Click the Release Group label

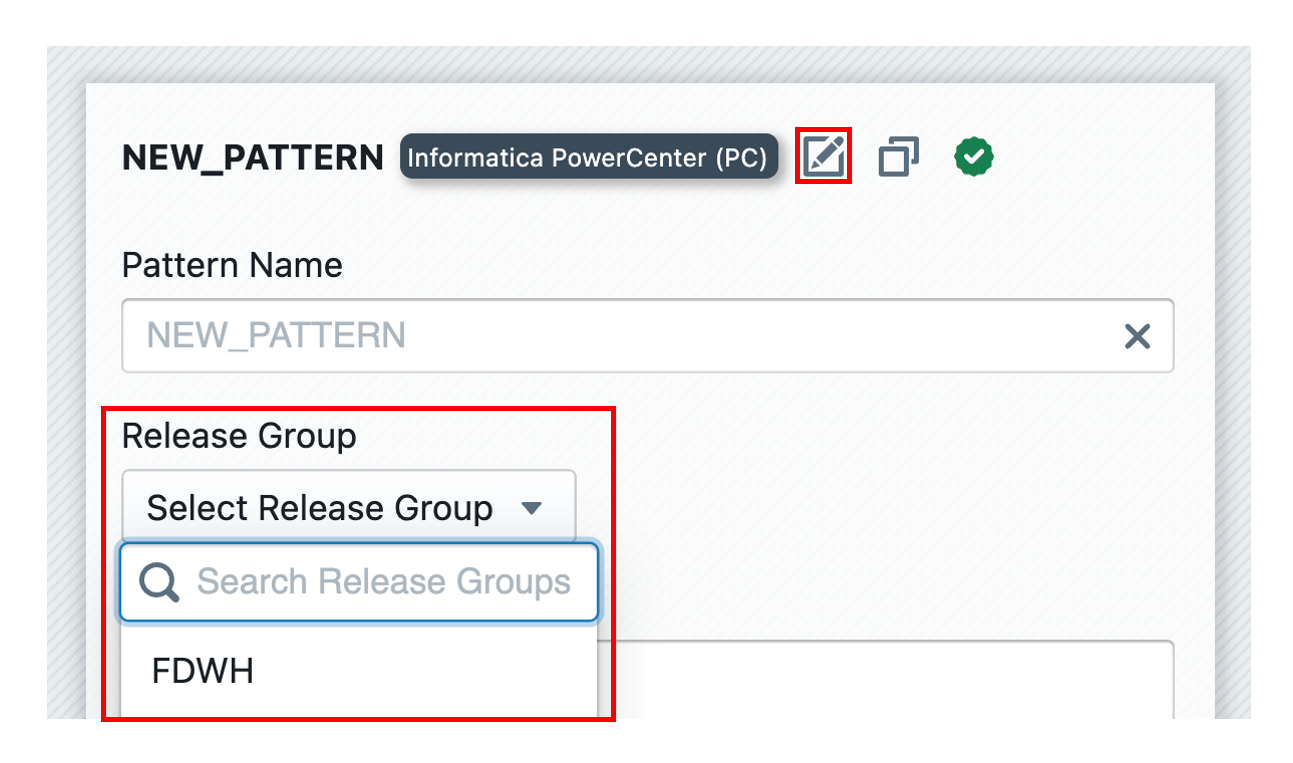pyautogui.click(x=239, y=436)
